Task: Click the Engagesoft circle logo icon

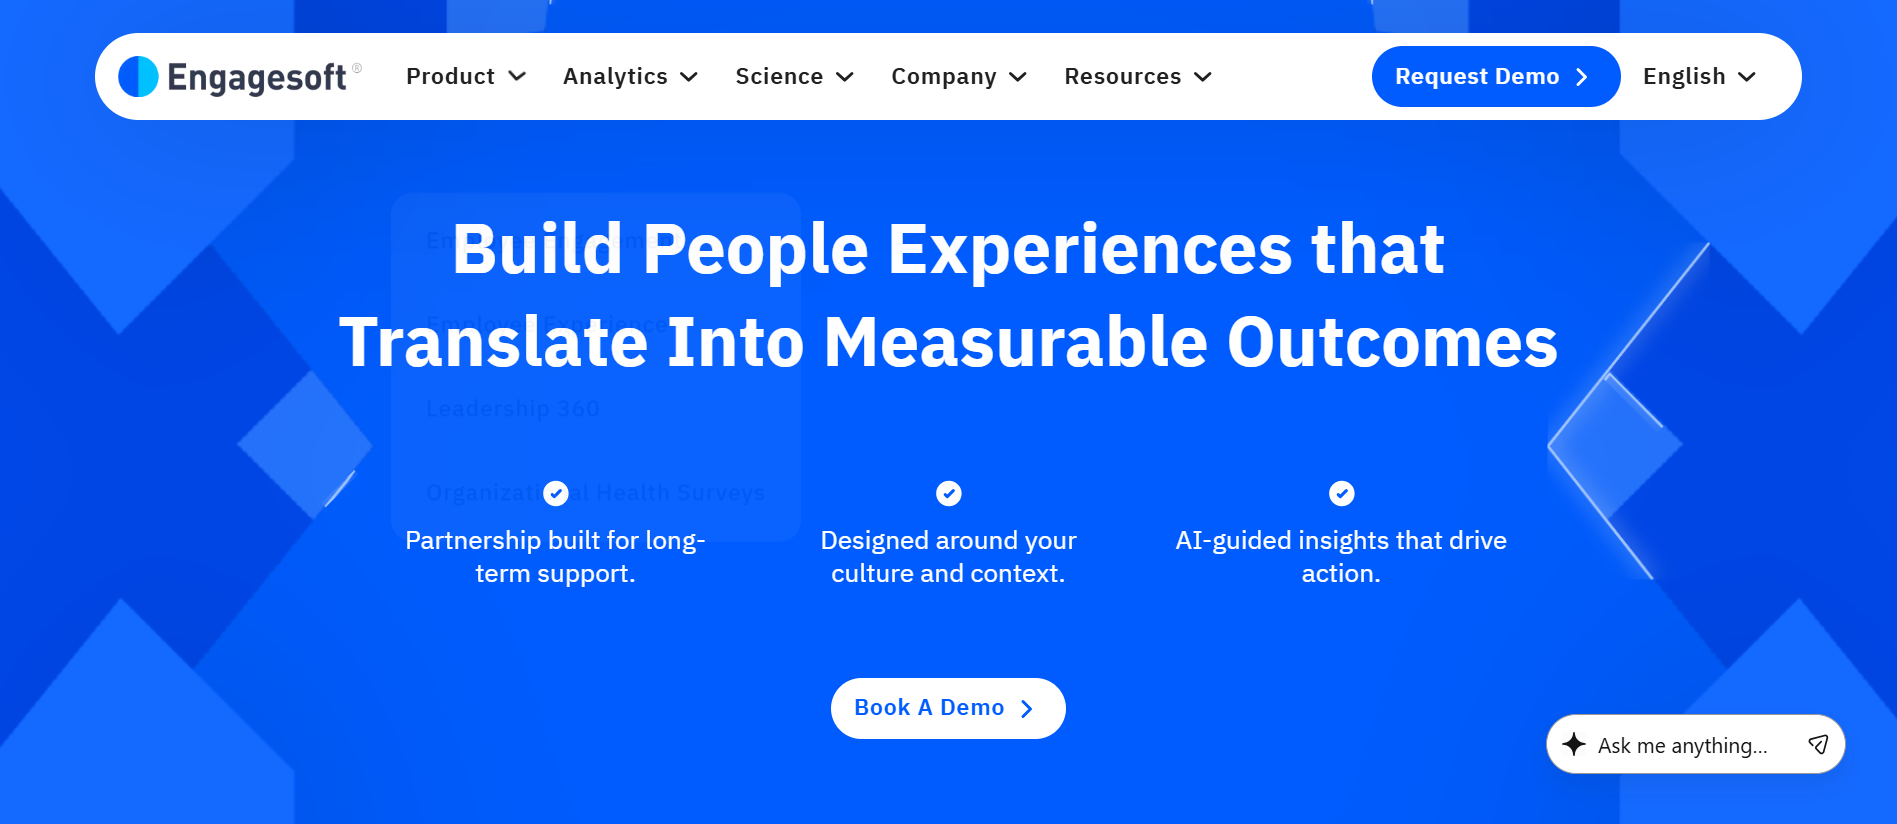Action: pyautogui.click(x=138, y=77)
